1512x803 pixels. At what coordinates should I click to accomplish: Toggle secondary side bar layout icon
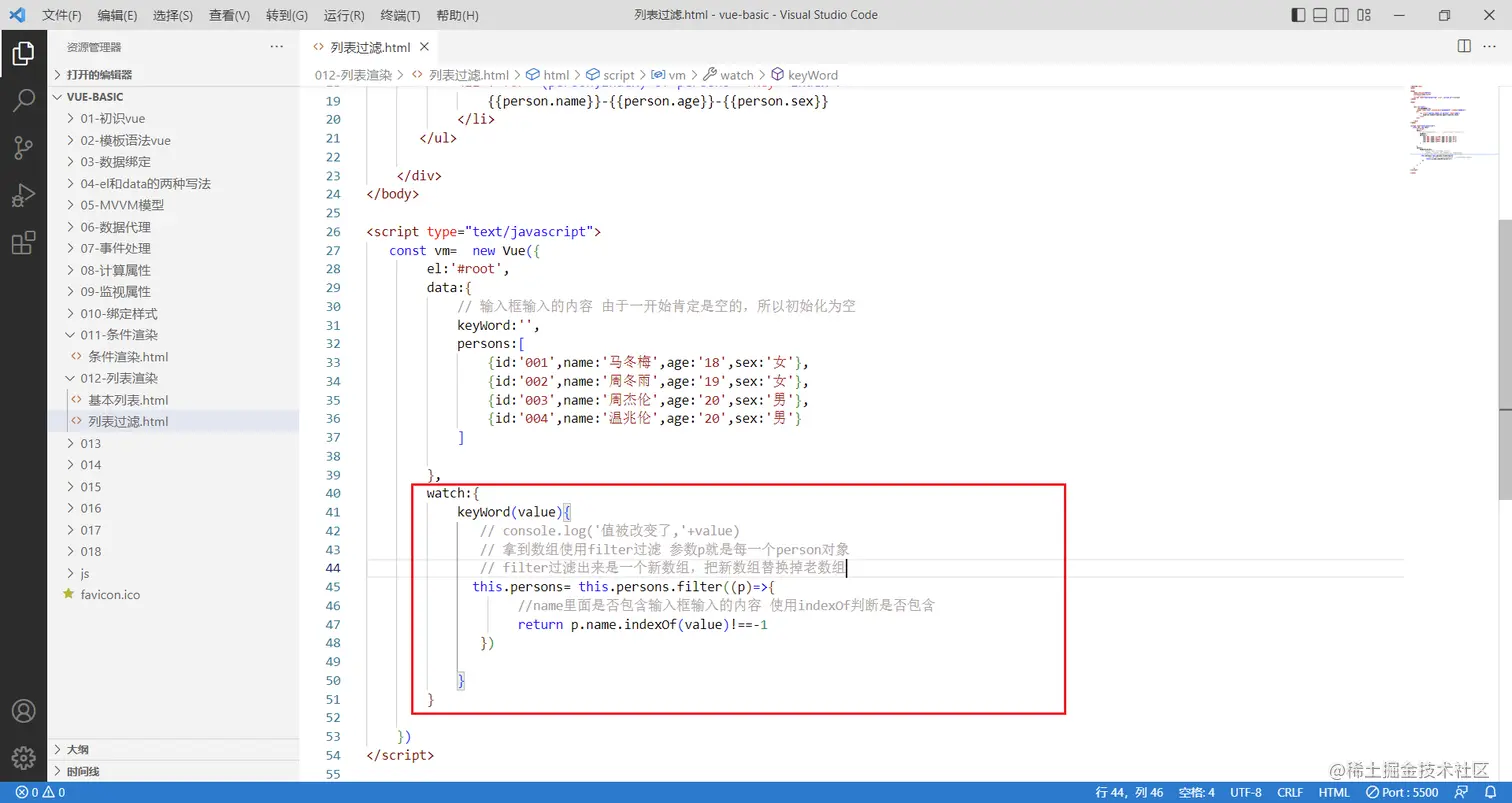tap(1342, 15)
